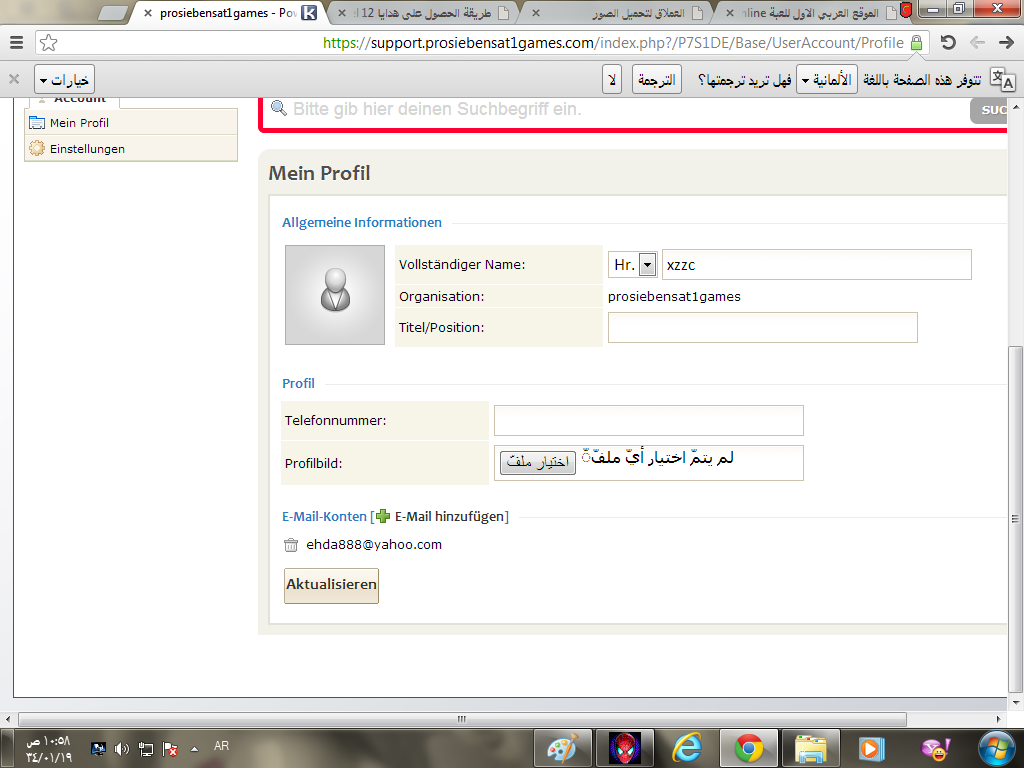Close the الموقع العربي الاول tab
Image resolution: width=1024 pixels, height=768 pixels.
(730, 13)
